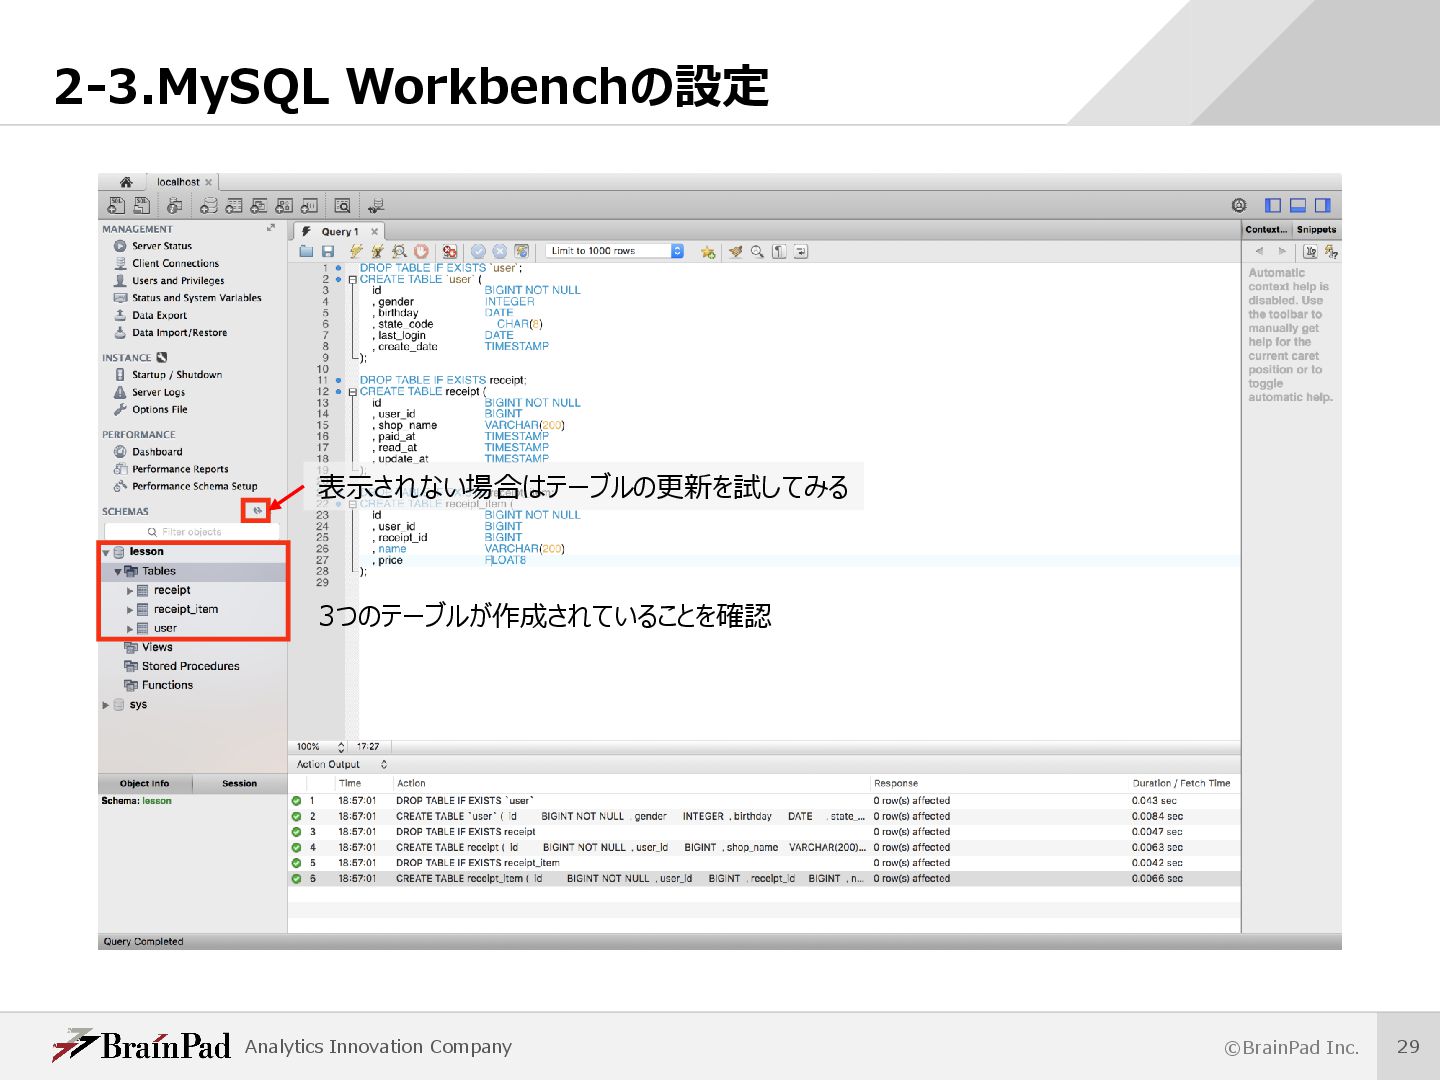Switch to the Query 1 tab
This screenshot has height=1080, width=1440.
pyautogui.click(x=340, y=232)
